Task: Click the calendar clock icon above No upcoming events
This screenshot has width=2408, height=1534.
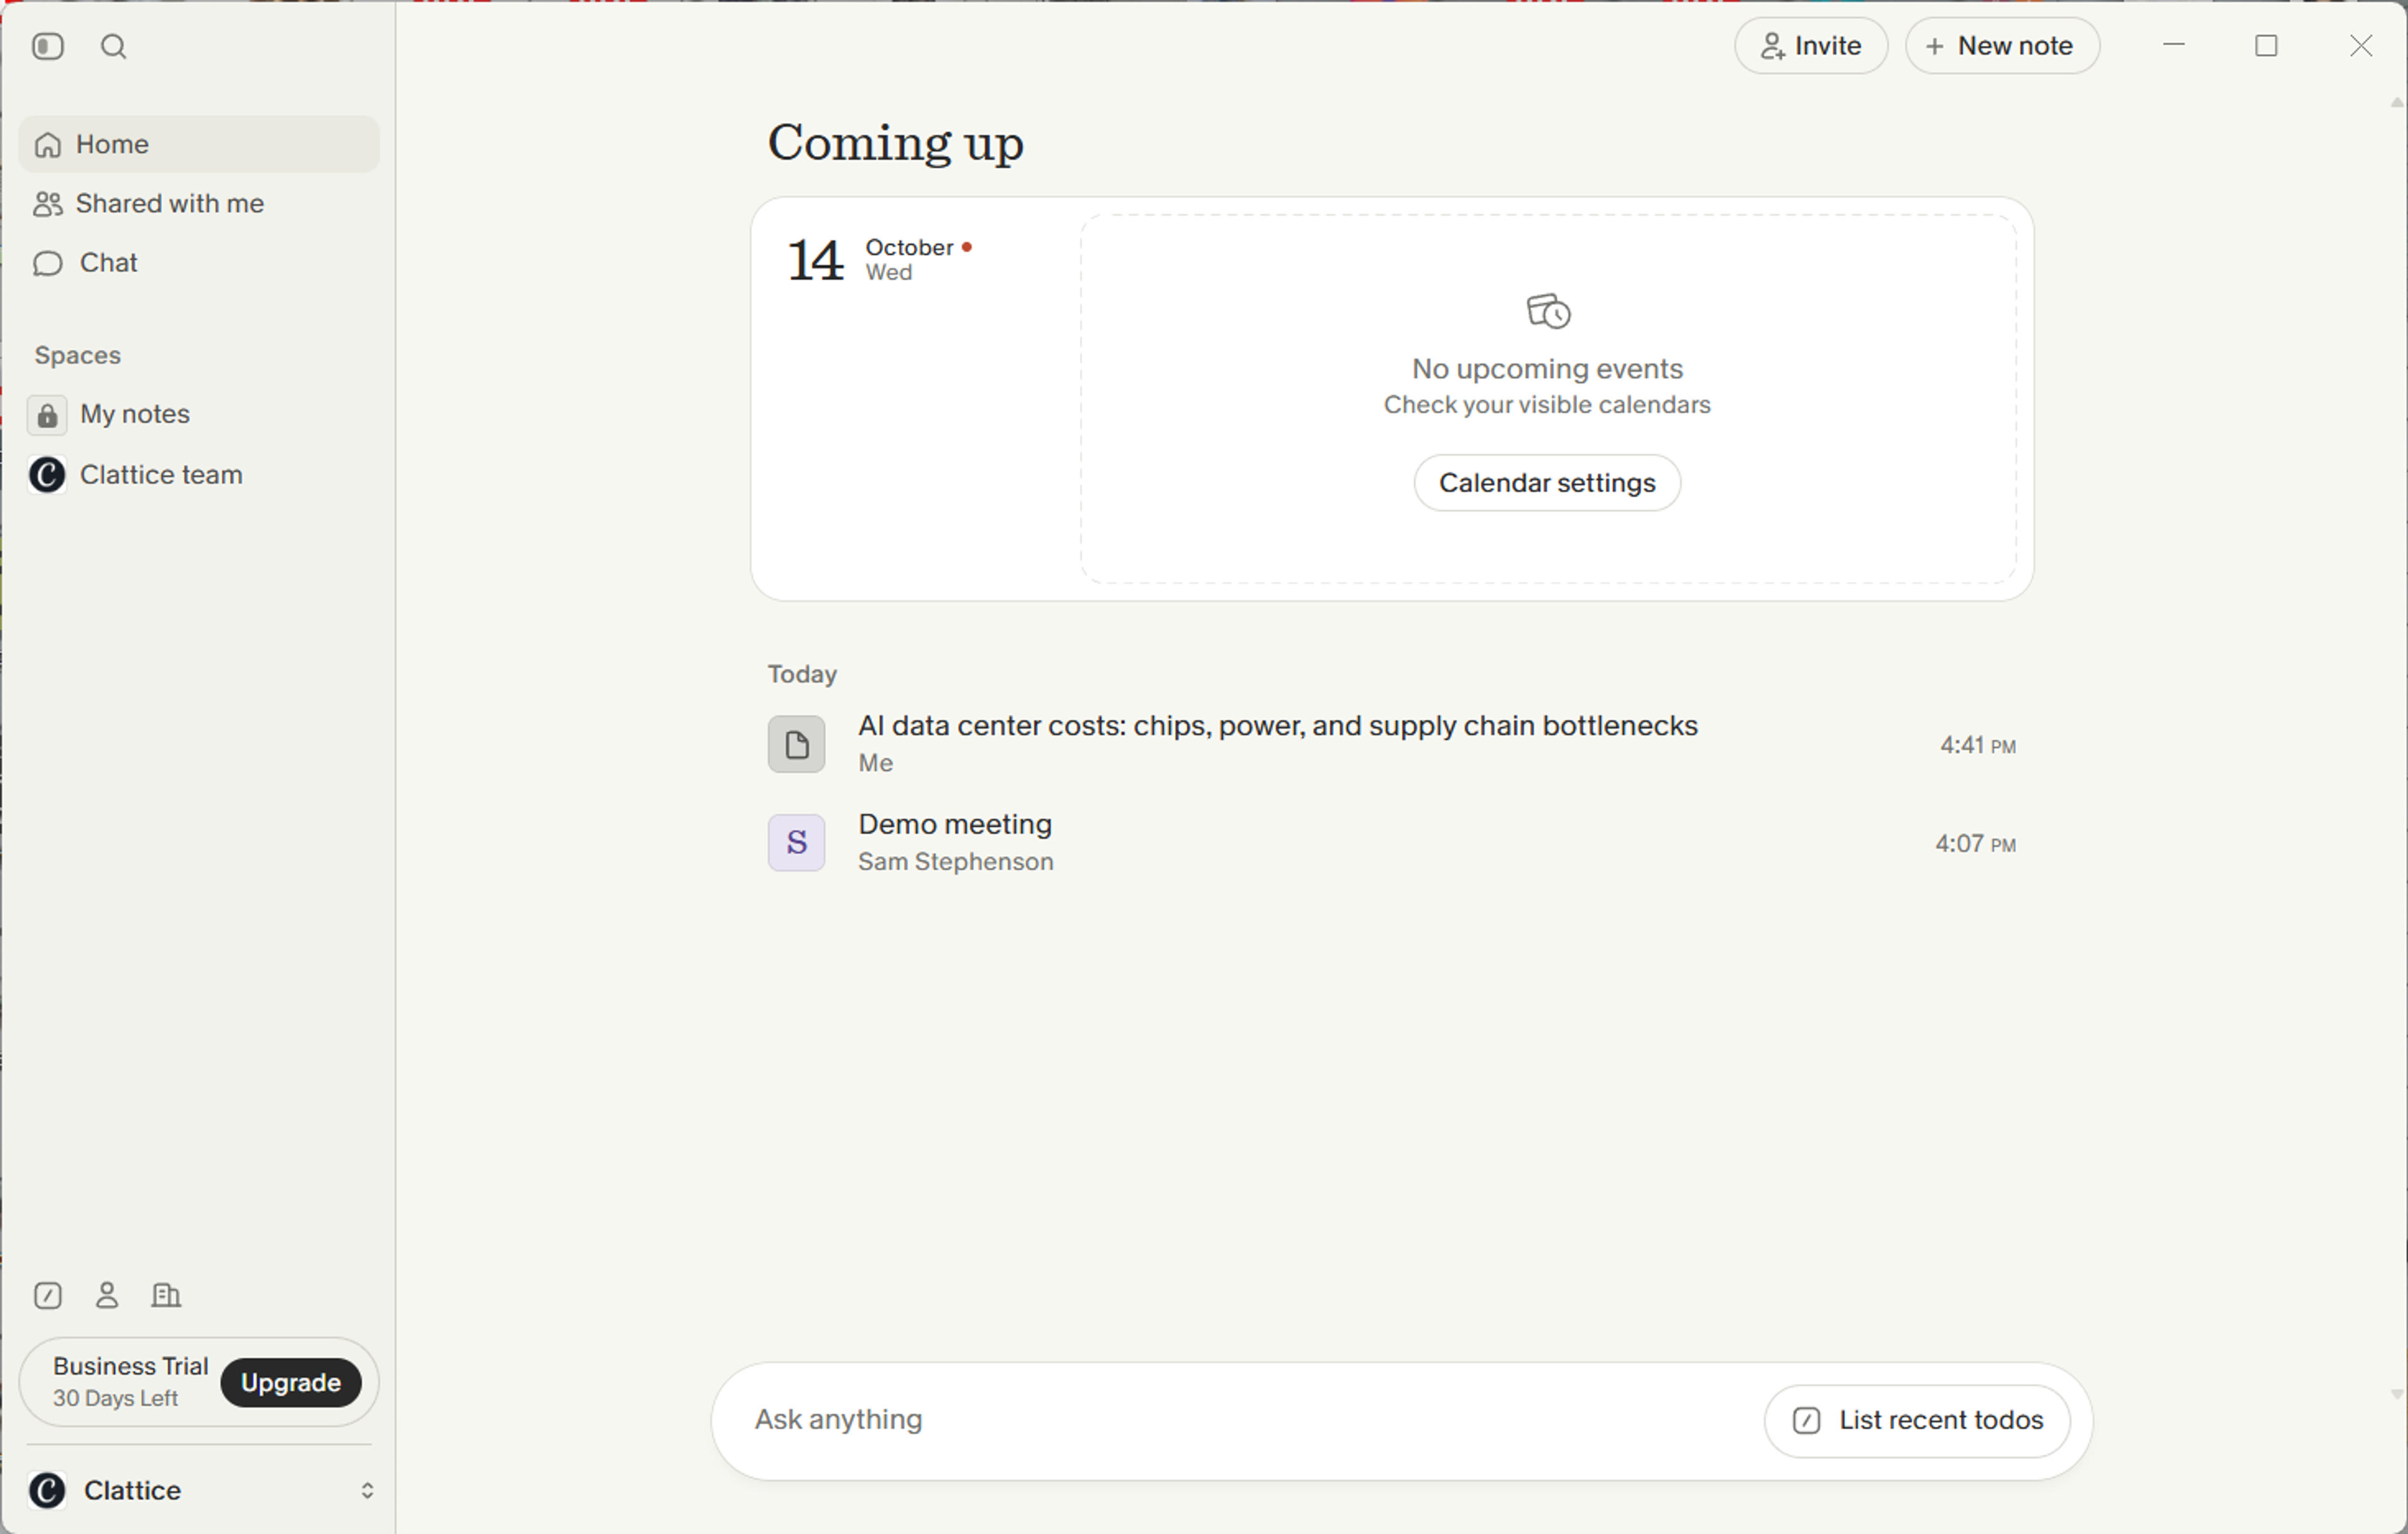Action: 1548,311
